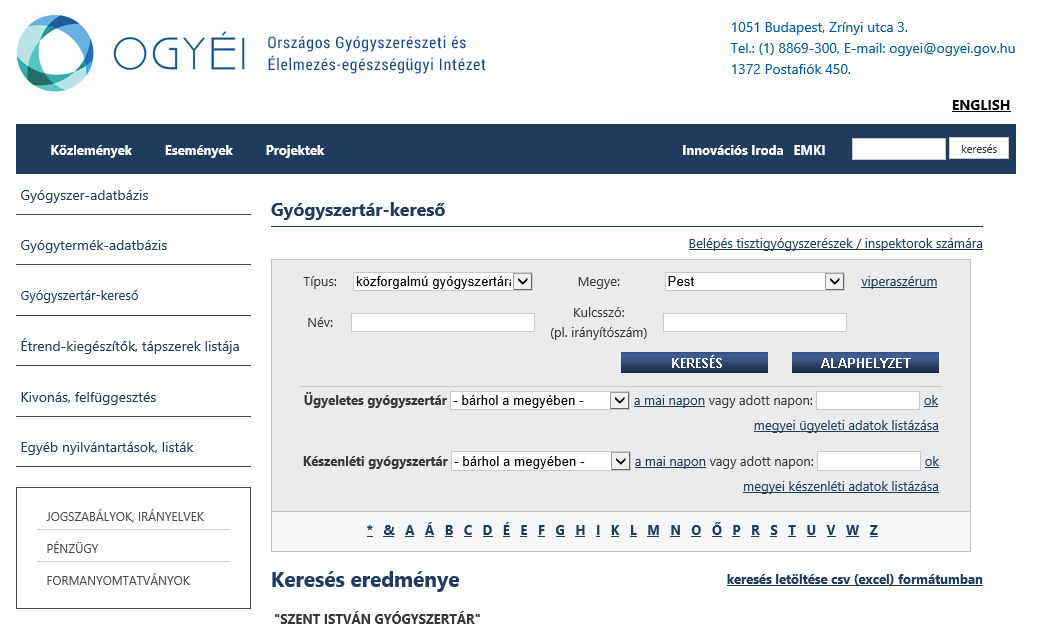
Task: Filter pharmacies by letter O
Action: tap(696, 530)
